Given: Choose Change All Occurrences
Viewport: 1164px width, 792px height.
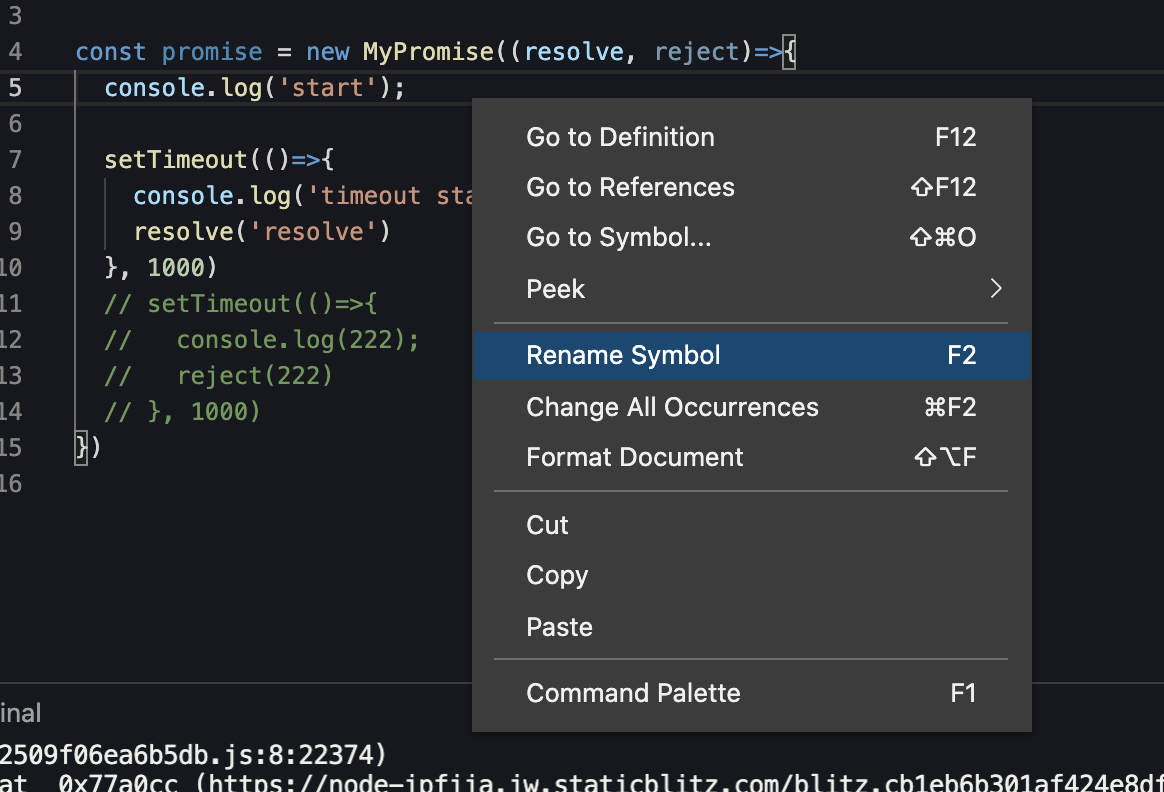Looking at the screenshot, I should click(x=751, y=408).
